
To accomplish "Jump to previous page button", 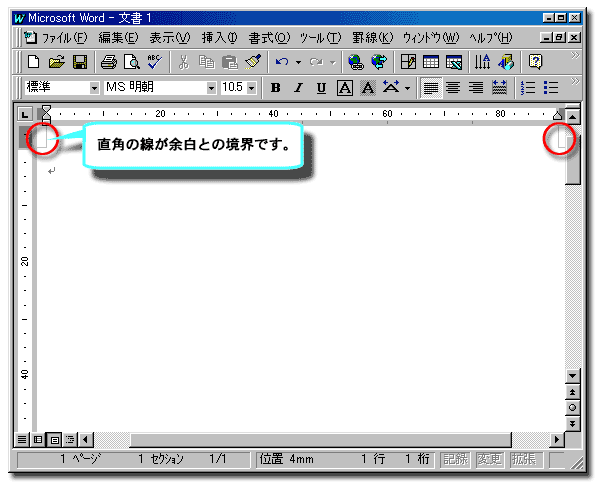I will coord(572,392).
